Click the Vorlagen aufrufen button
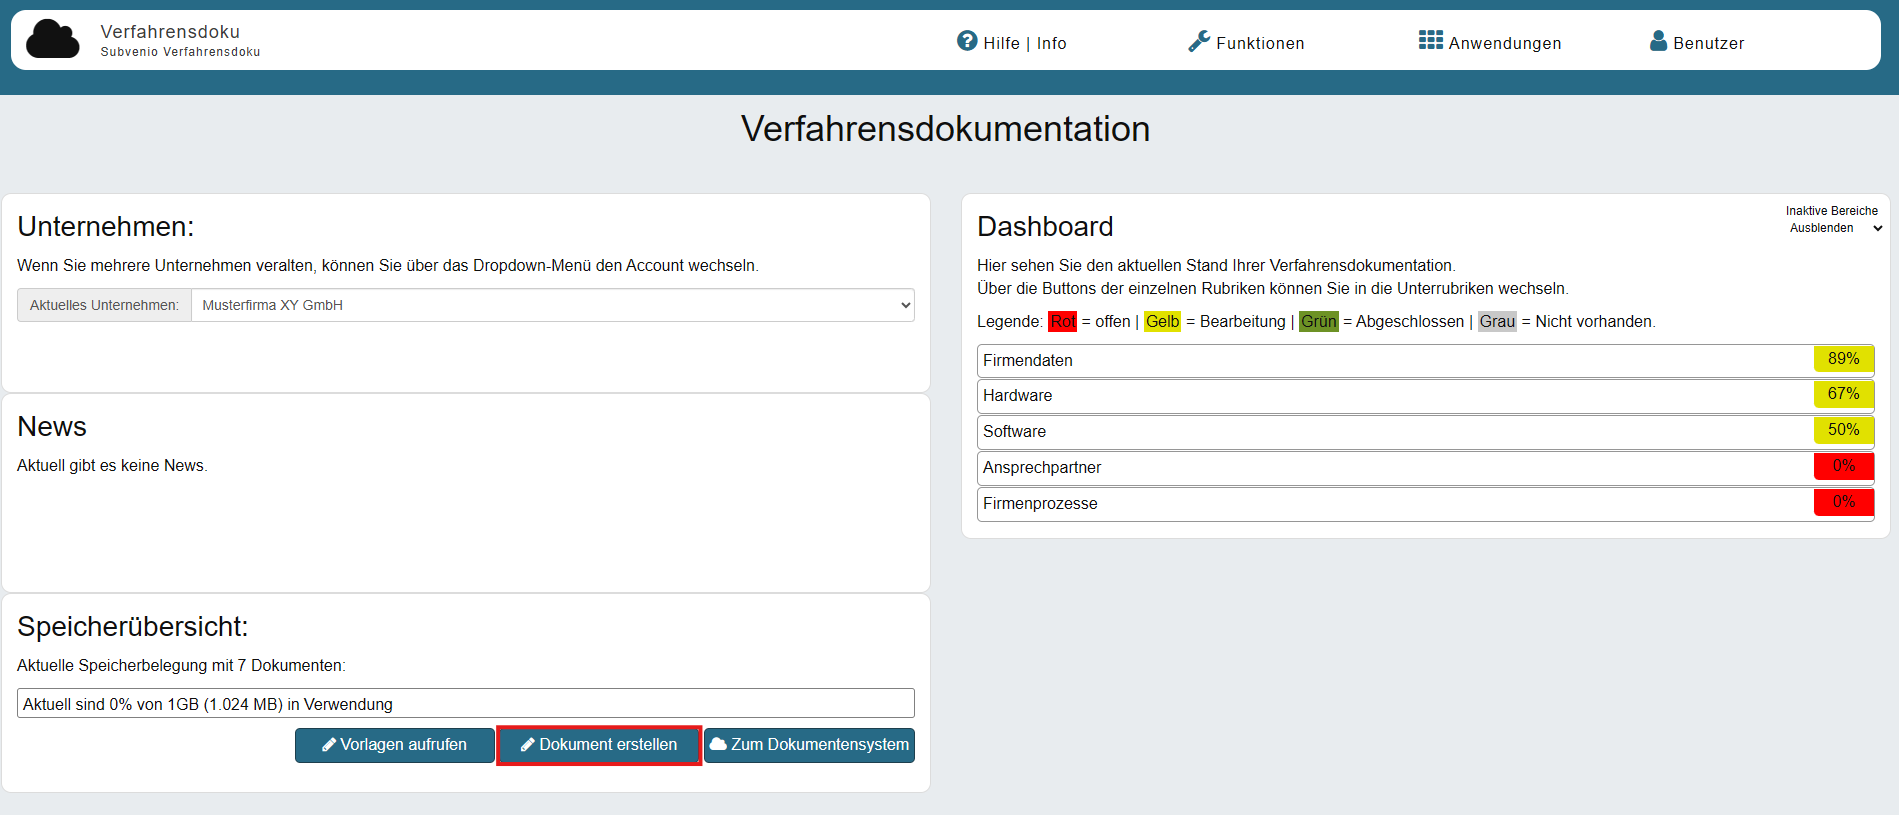This screenshot has width=1899, height=815. coord(395,745)
